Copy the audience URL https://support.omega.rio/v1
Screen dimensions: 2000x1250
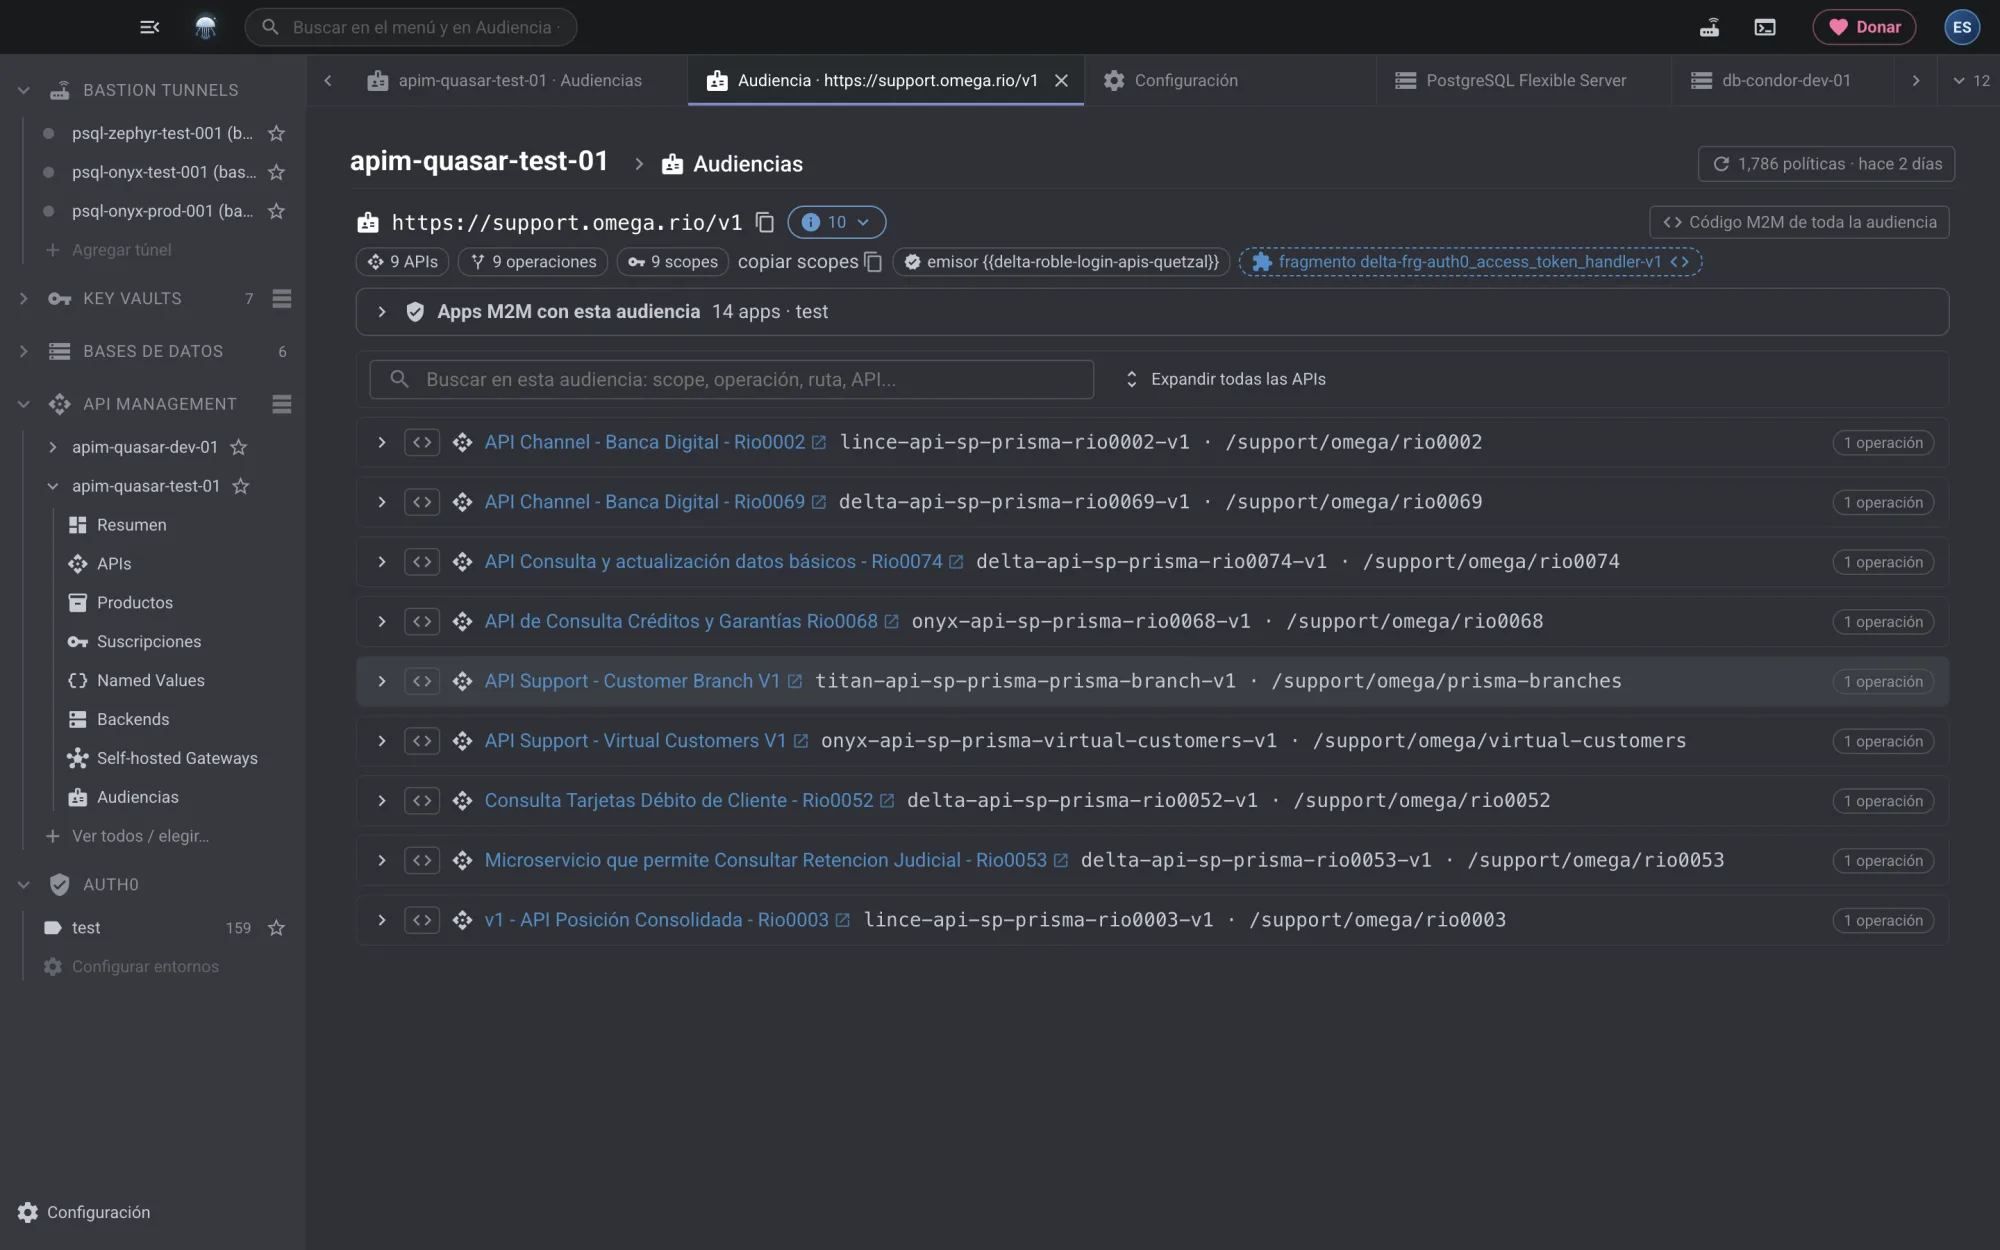click(x=765, y=222)
